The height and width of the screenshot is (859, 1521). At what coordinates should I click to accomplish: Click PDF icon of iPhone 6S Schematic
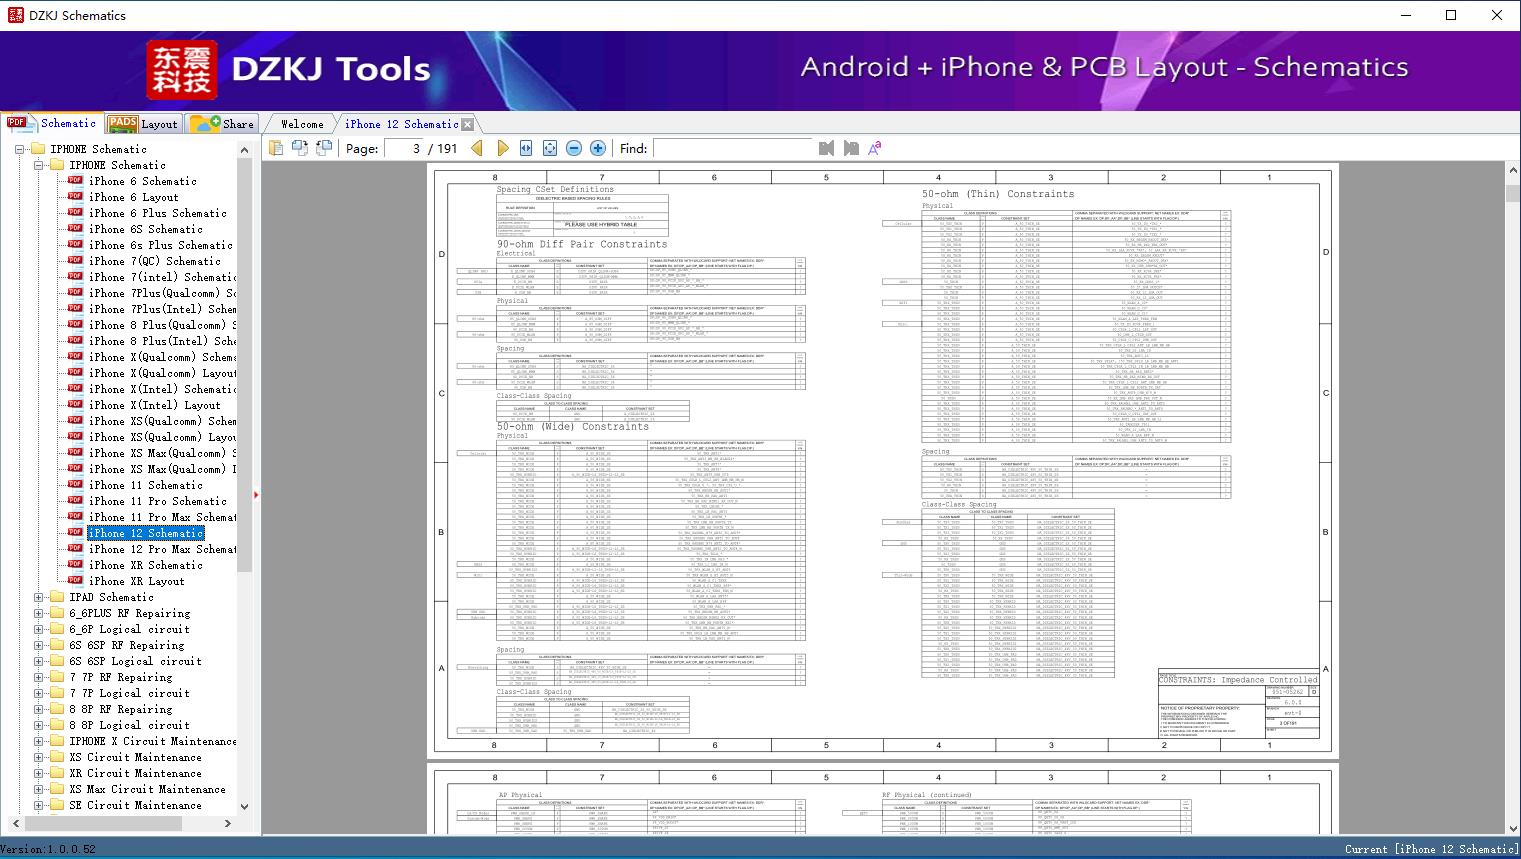tap(75, 229)
